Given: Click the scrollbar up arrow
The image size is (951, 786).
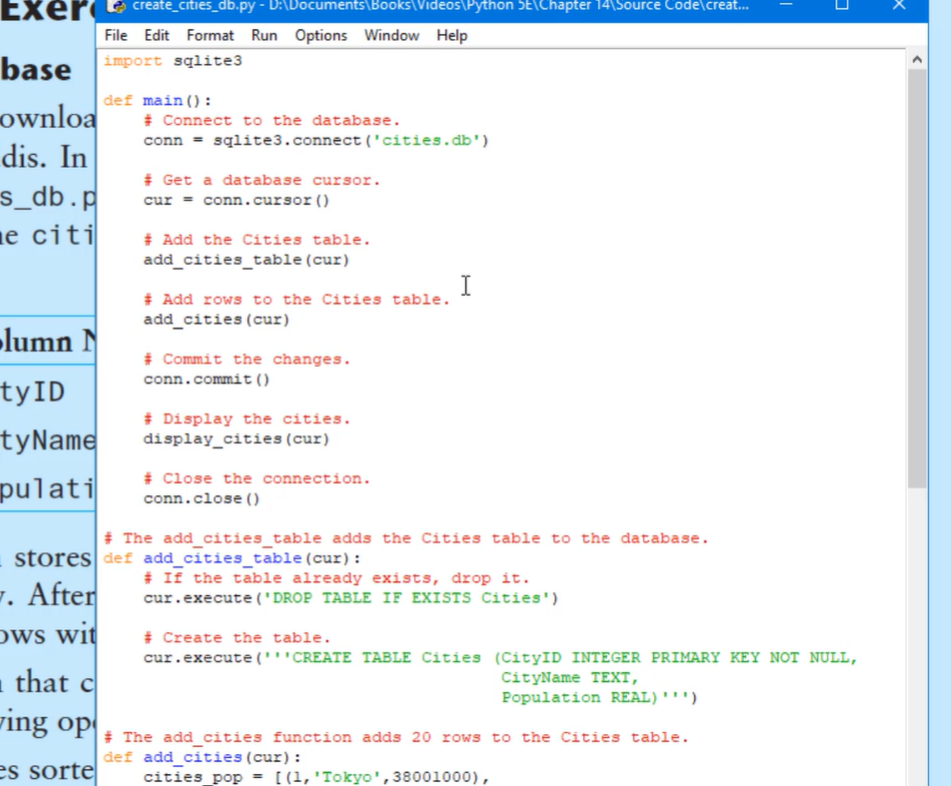Looking at the screenshot, I should tap(917, 59).
